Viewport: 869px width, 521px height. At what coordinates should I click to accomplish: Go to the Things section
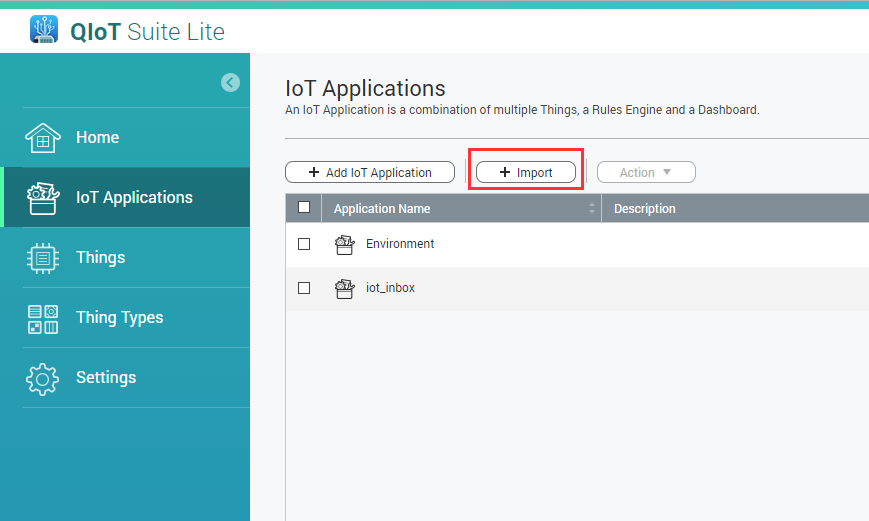pos(125,257)
